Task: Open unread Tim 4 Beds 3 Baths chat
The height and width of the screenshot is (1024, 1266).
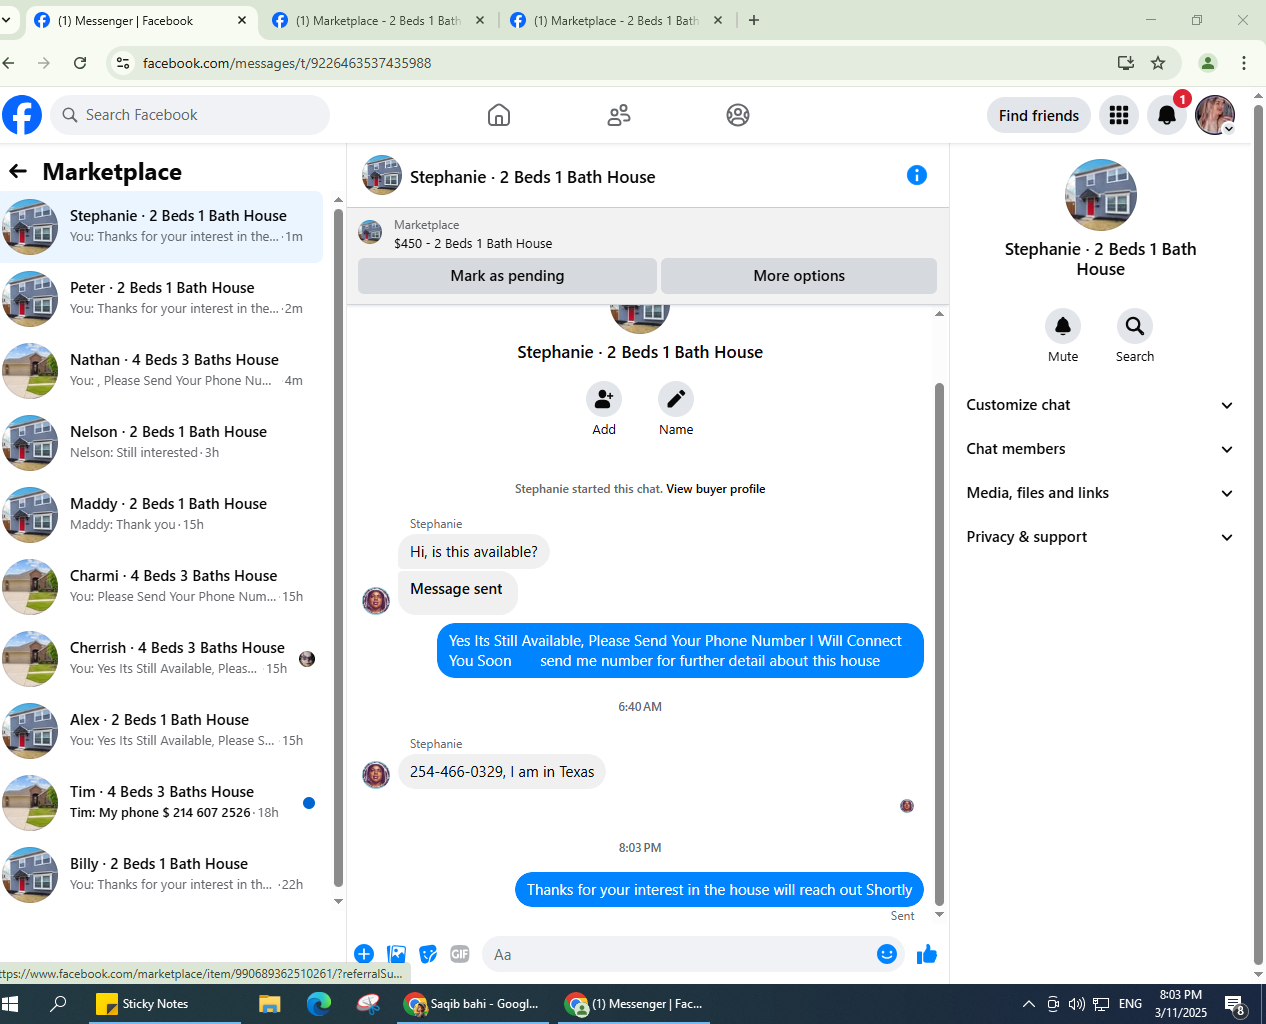Action: coord(162,803)
